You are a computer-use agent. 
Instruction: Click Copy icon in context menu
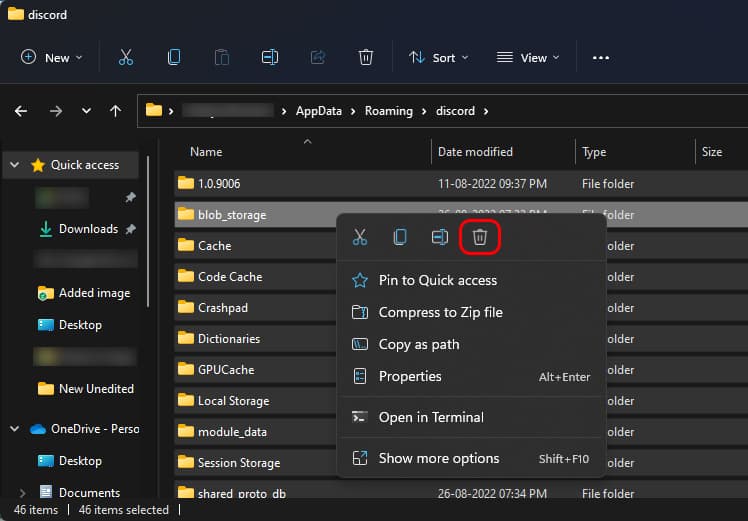[x=400, y=237]
